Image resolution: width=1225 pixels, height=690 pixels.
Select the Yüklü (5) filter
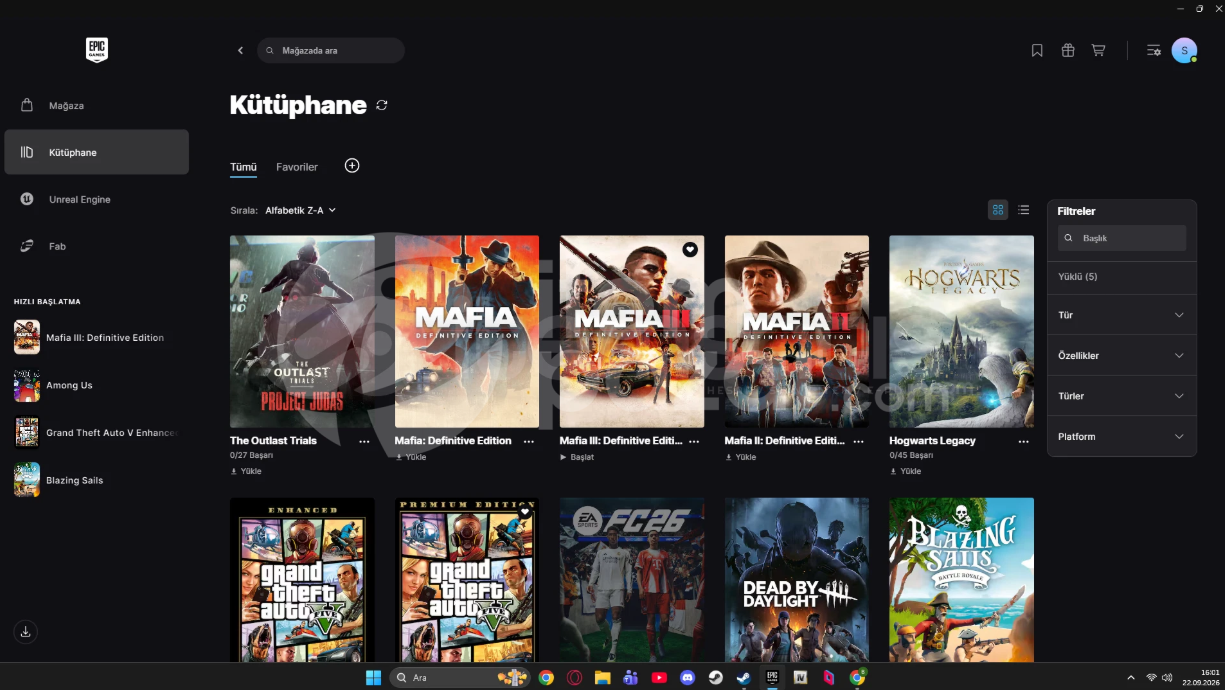1078,276
